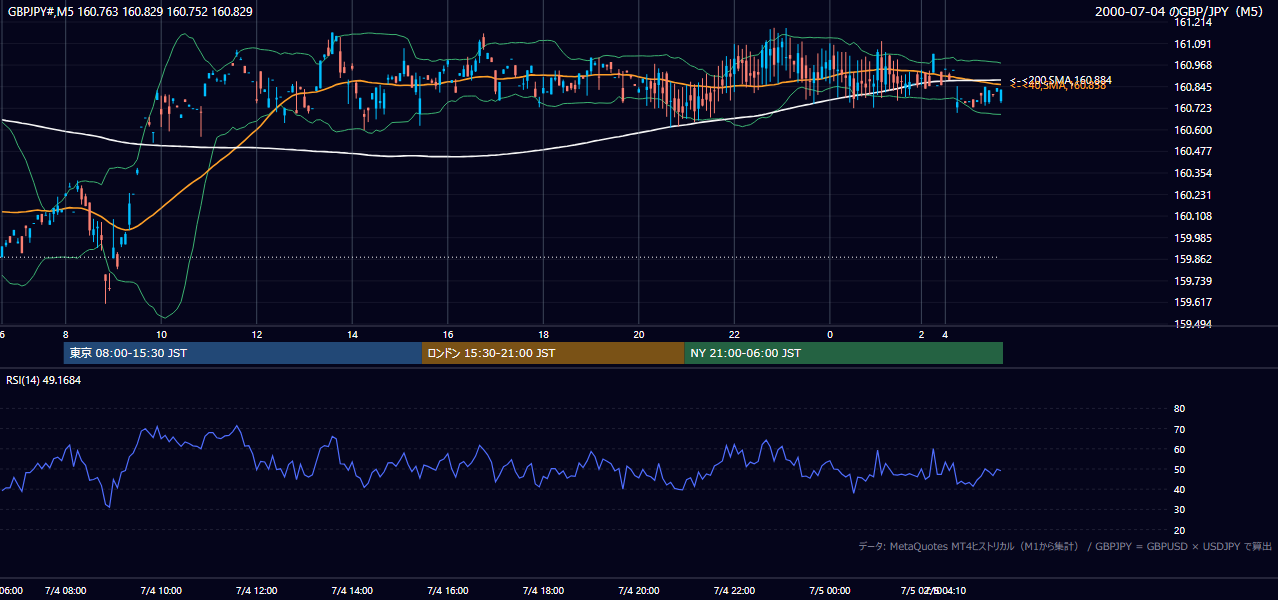Click price axis value 159.494
Image resolution: width=1278 pixels, height=600 pixels.
[1193, 324]
